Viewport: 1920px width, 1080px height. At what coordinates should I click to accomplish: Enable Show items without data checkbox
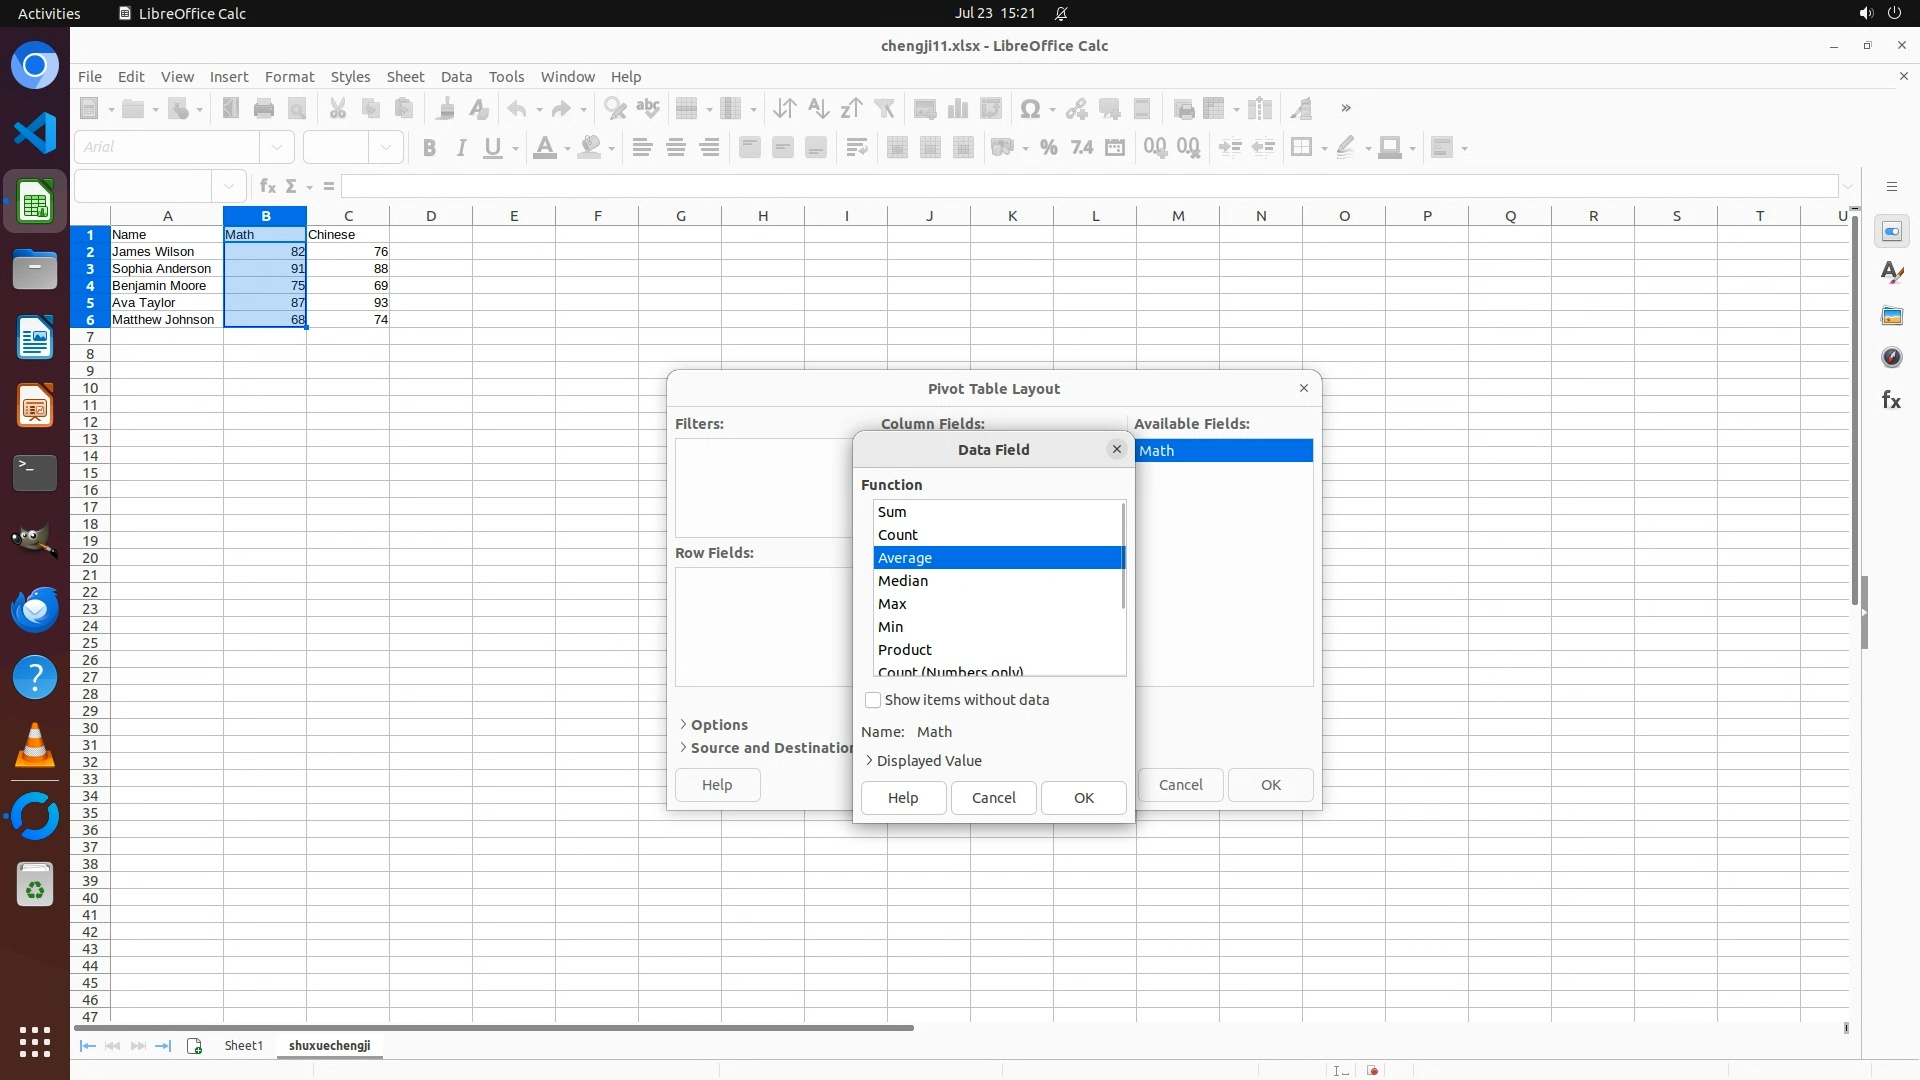coord(873,700)
